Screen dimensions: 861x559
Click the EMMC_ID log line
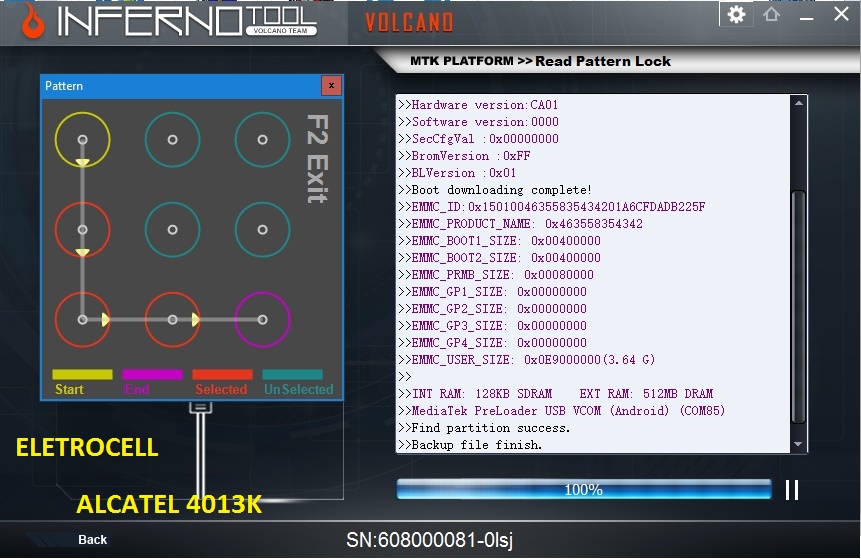coord(552,207)
